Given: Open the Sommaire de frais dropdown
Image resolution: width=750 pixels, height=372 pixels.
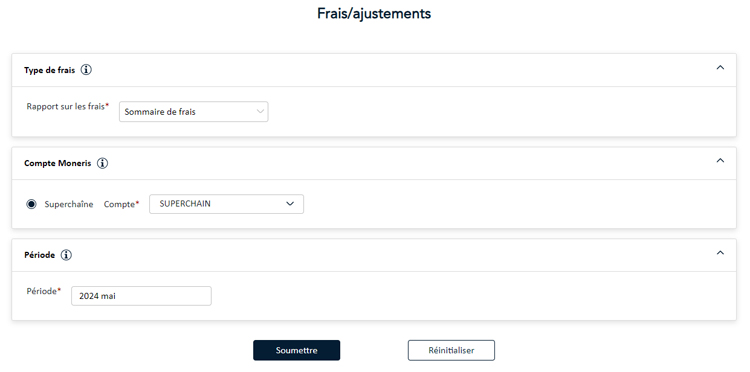Looking at the screenshot, I should (x=194, y=111).
